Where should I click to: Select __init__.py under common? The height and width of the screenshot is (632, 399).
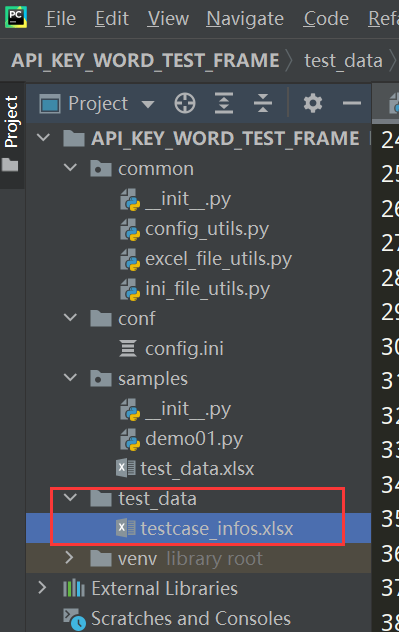pyautogui.click(x=188, y=199)
